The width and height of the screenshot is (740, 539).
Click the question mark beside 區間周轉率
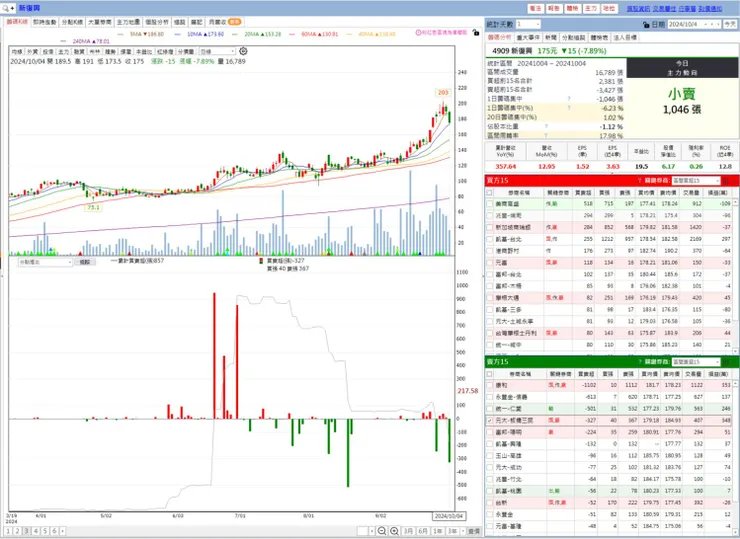(546, 135)
